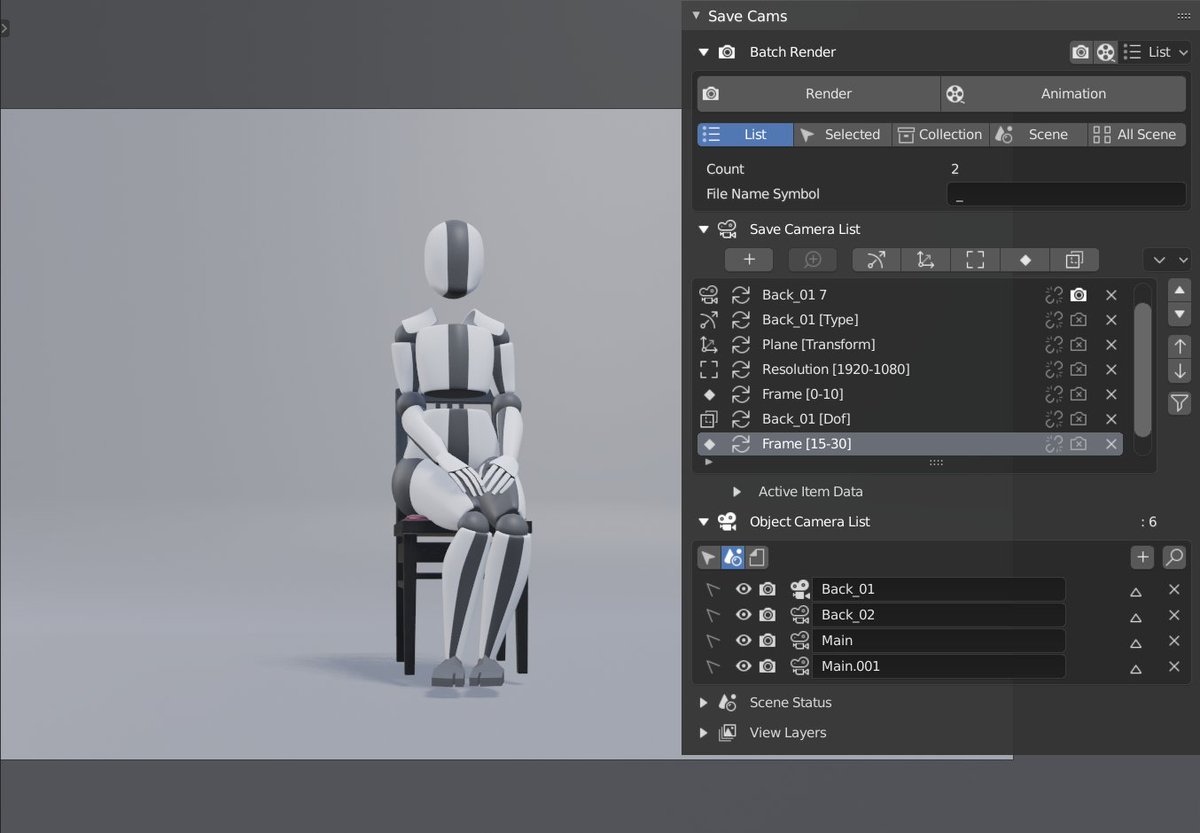The image size is (1200, 833).
Task: Remove the Back_01 [Dof] saved item
Action: pos(1111,419)
